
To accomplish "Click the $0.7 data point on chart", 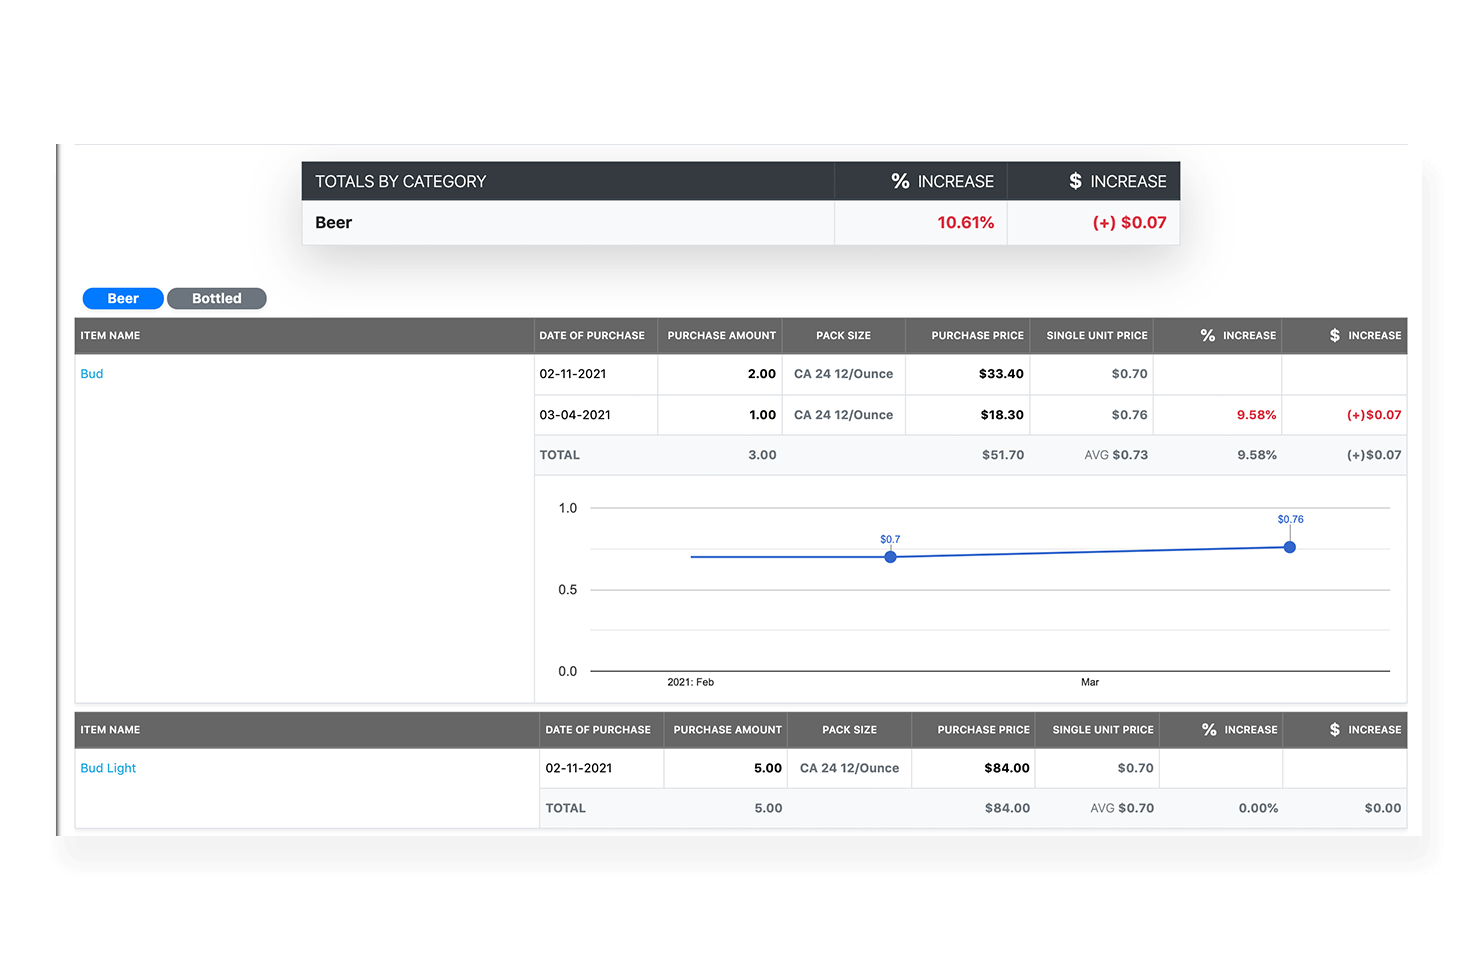I will pos(890,557).
